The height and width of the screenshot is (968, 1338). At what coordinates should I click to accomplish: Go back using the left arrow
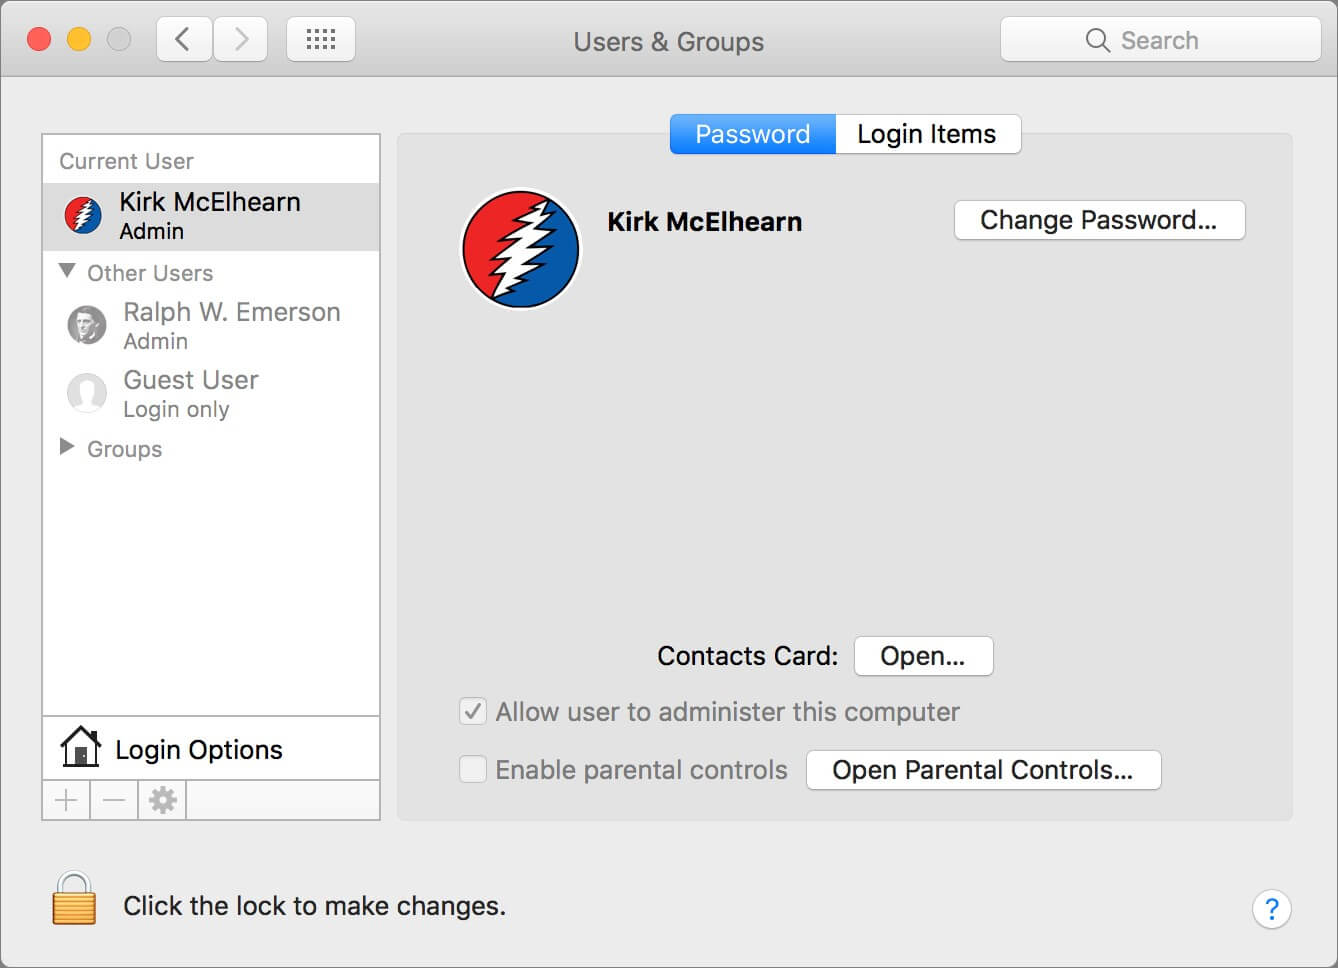[183, 40]
